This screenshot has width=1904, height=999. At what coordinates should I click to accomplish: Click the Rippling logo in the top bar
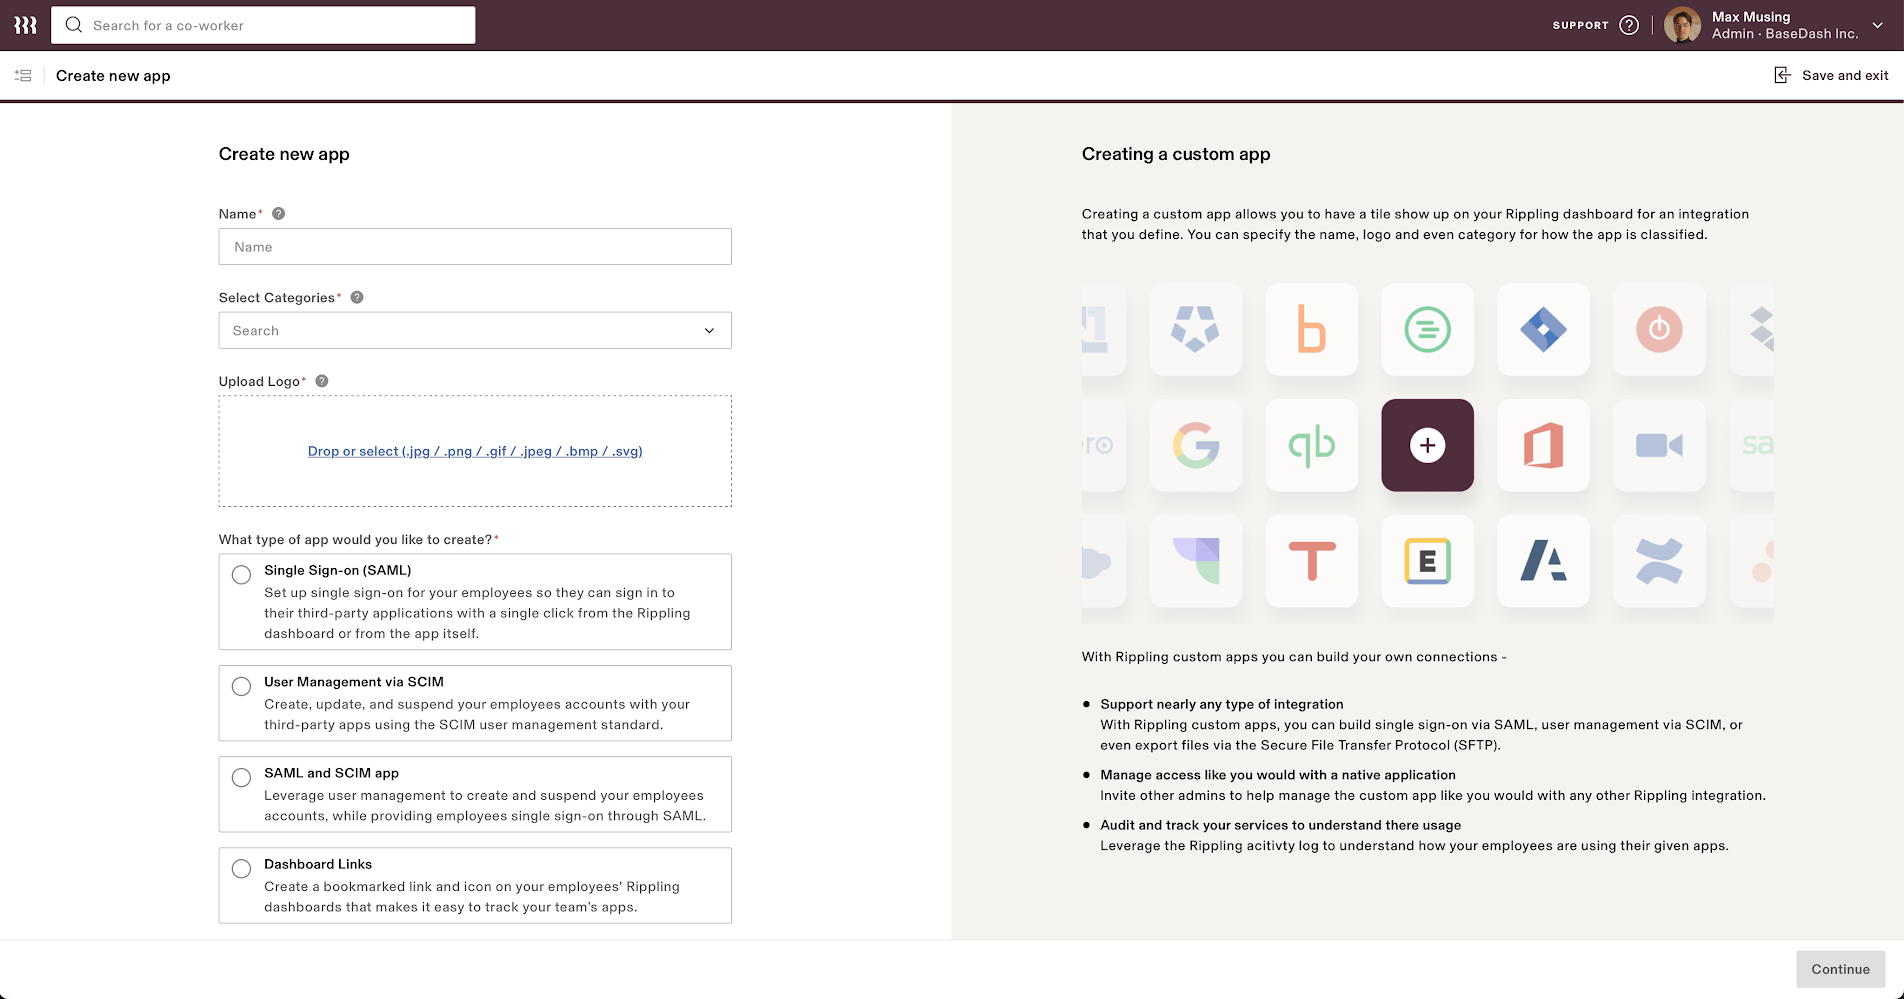[24, 24]
